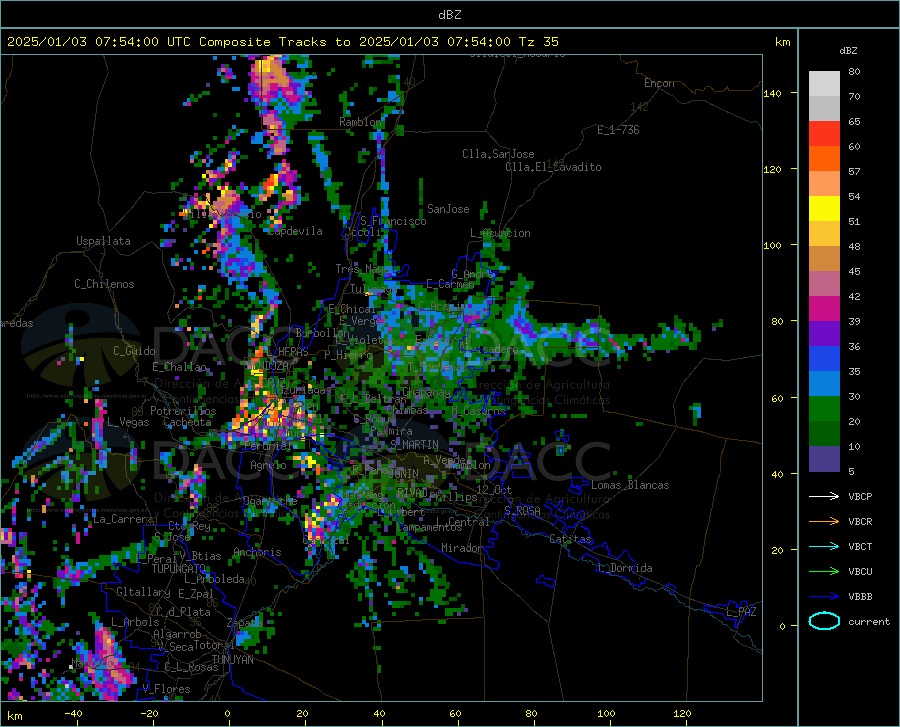
Task: Click the cyan 'current' ellipse legend icon
Action: tap(824, 621)
